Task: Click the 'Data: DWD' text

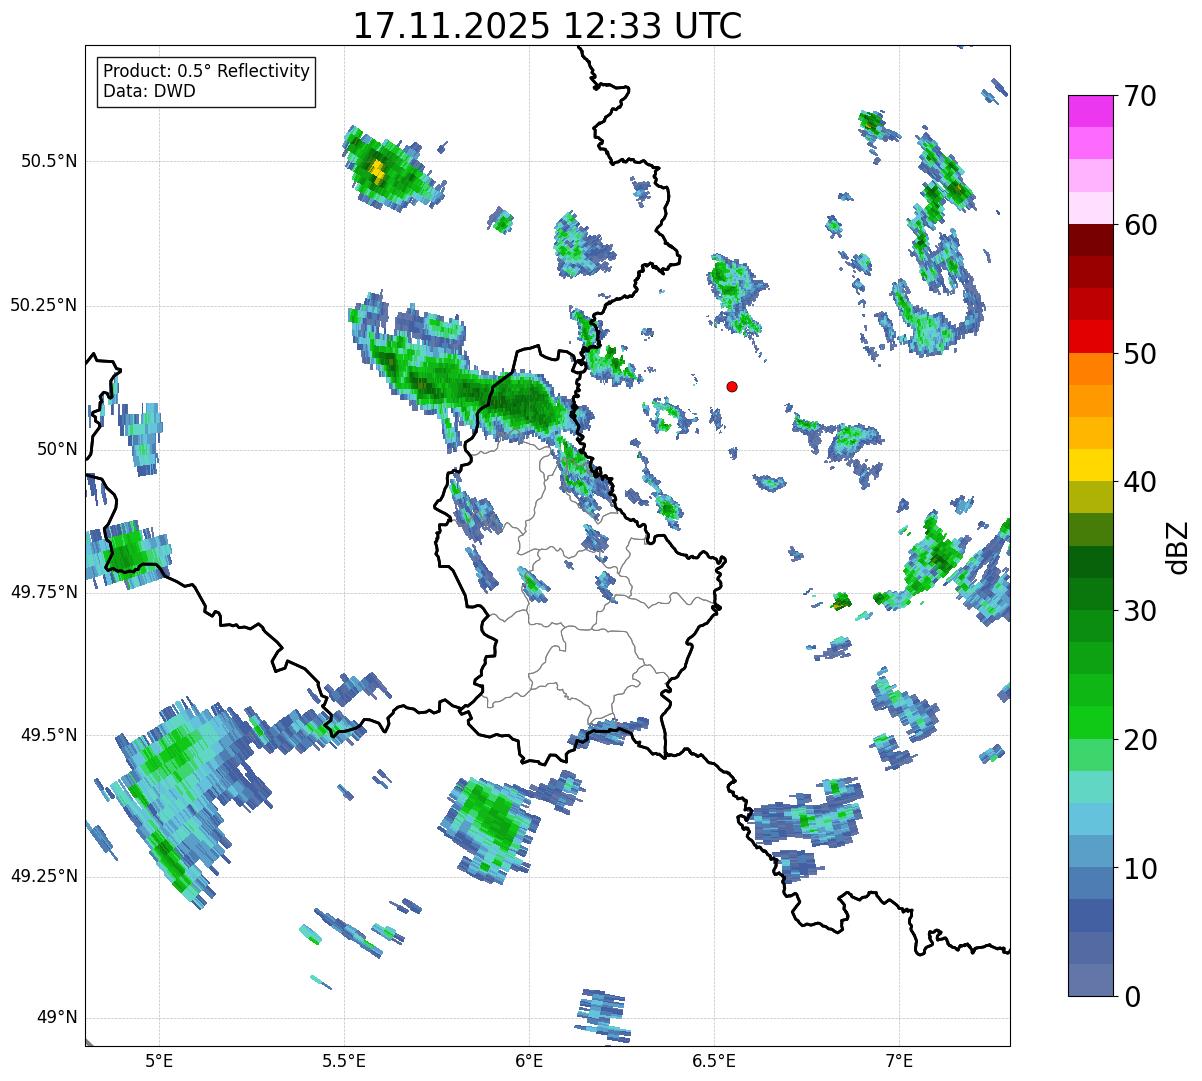Action: (149, 91)
